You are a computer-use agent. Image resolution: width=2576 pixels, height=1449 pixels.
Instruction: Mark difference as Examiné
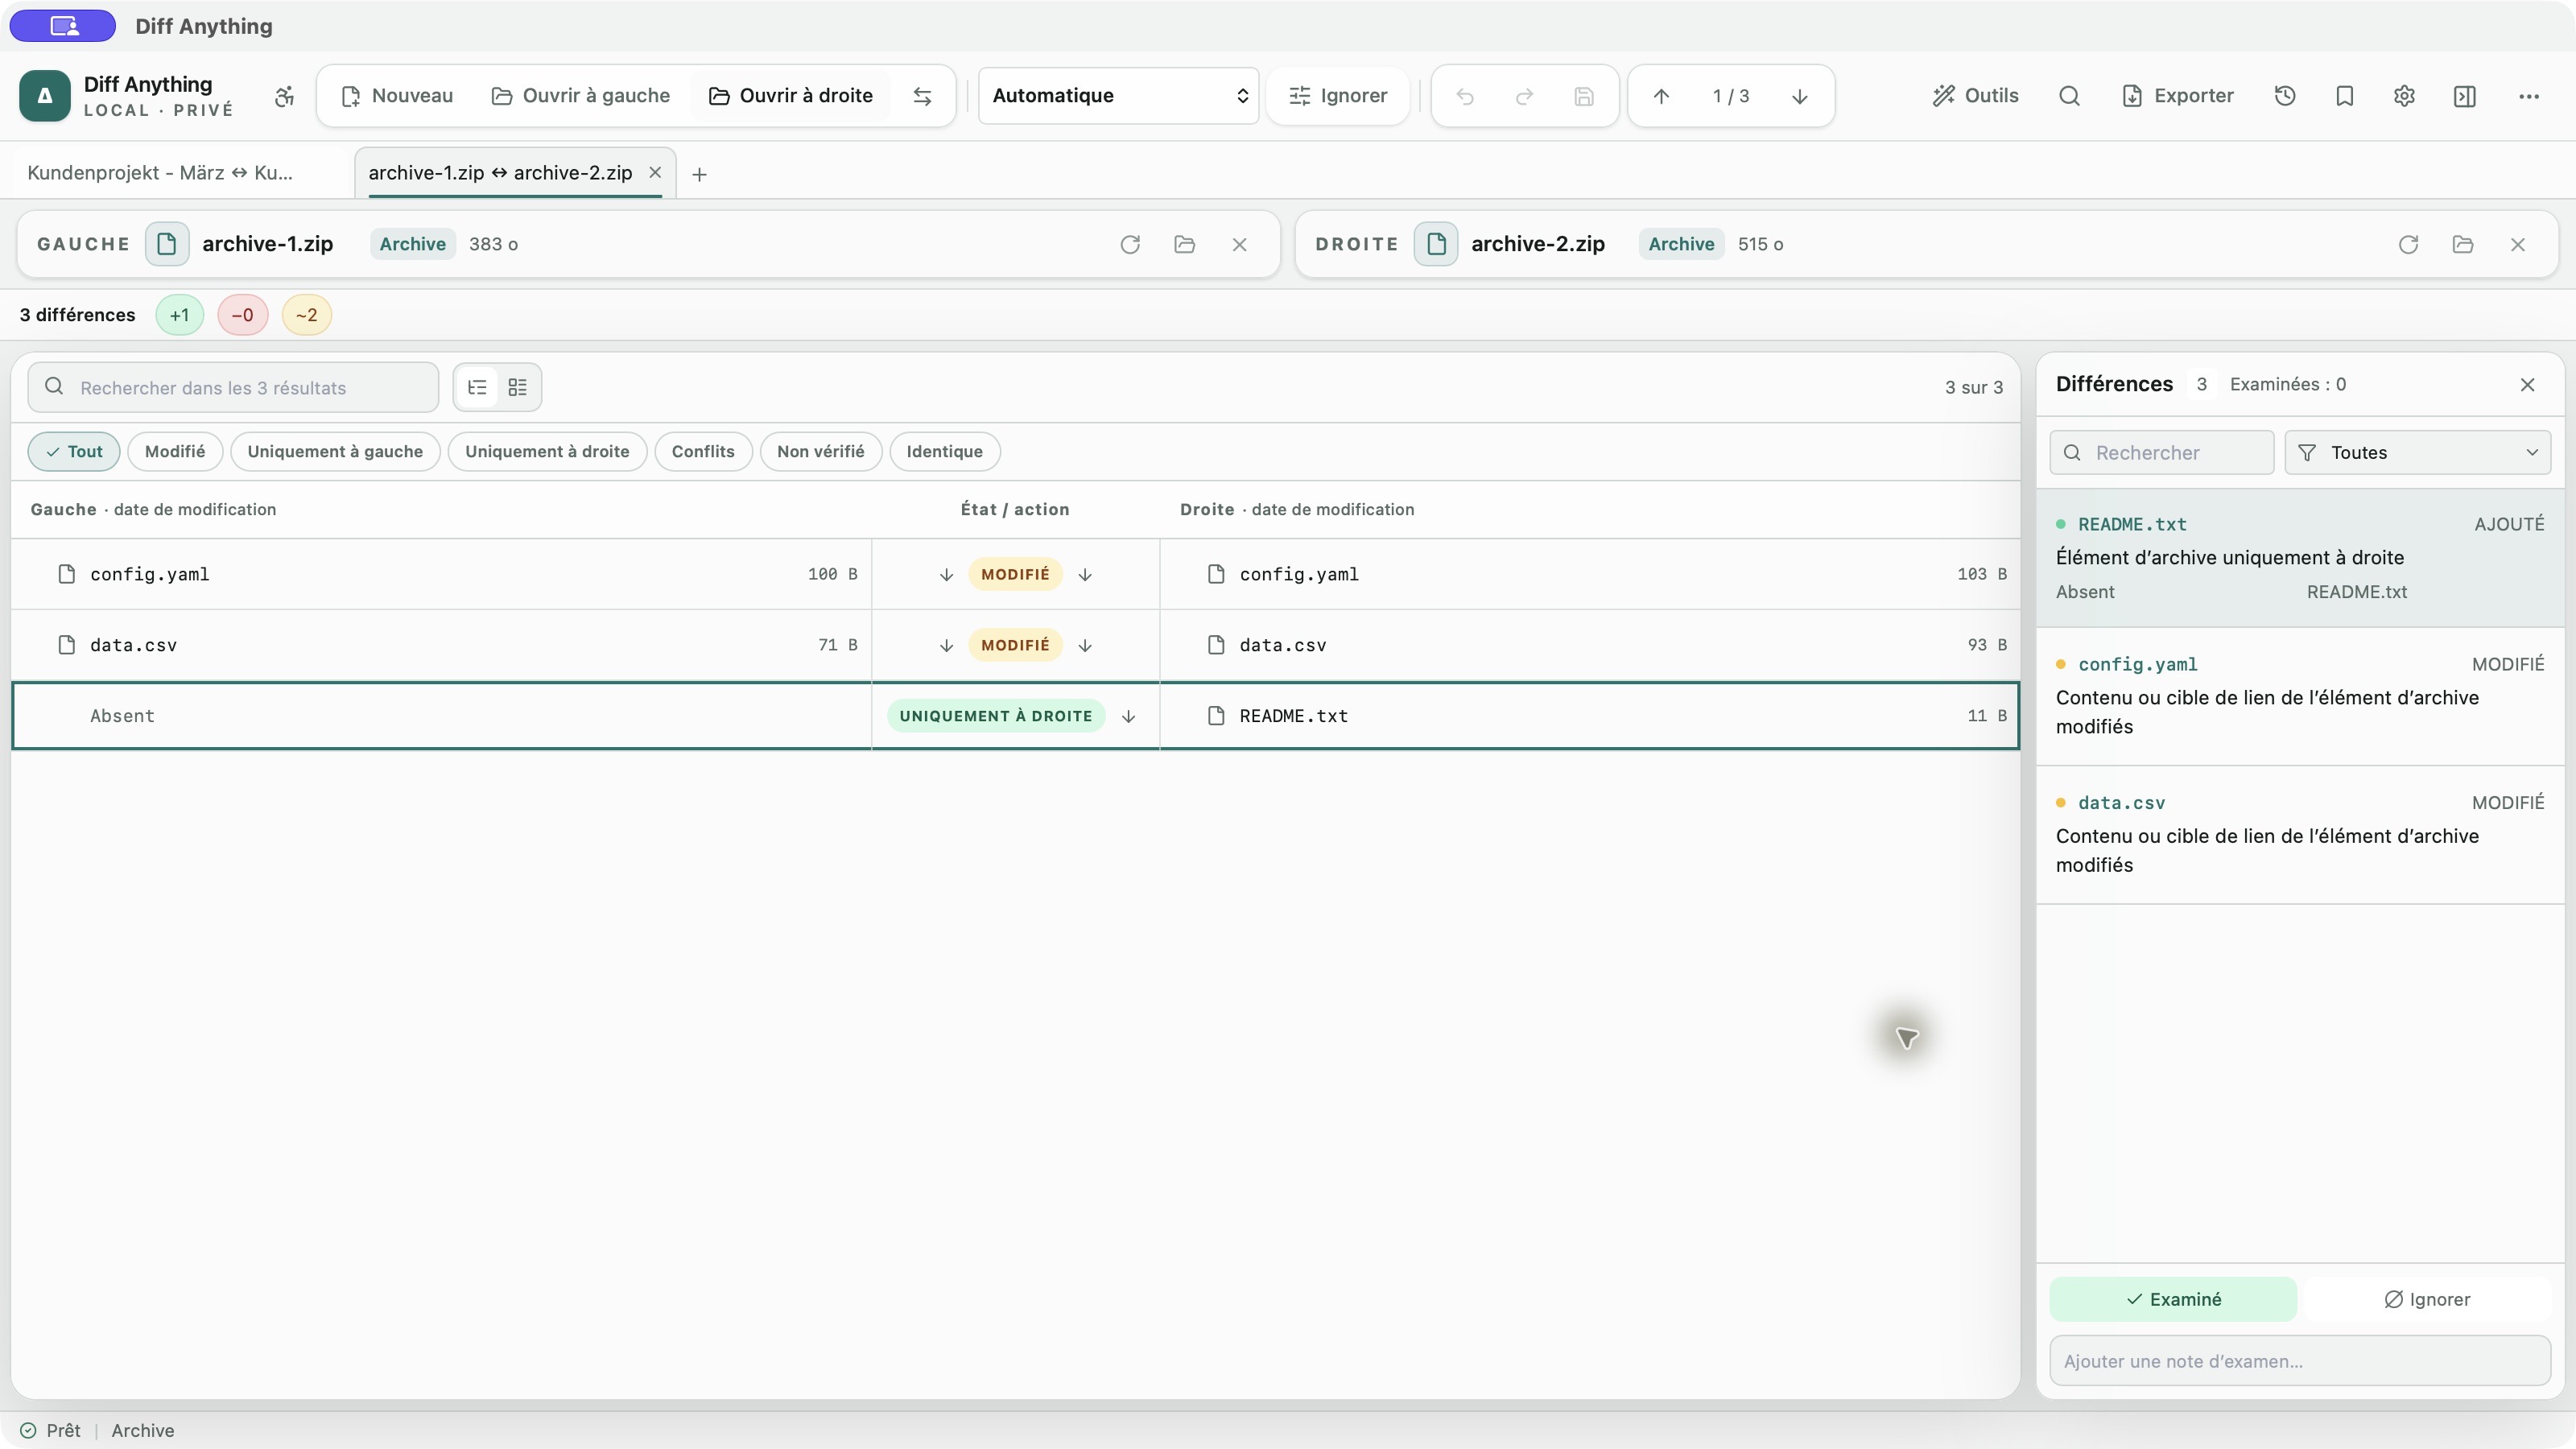[x=2173, y=1299]
